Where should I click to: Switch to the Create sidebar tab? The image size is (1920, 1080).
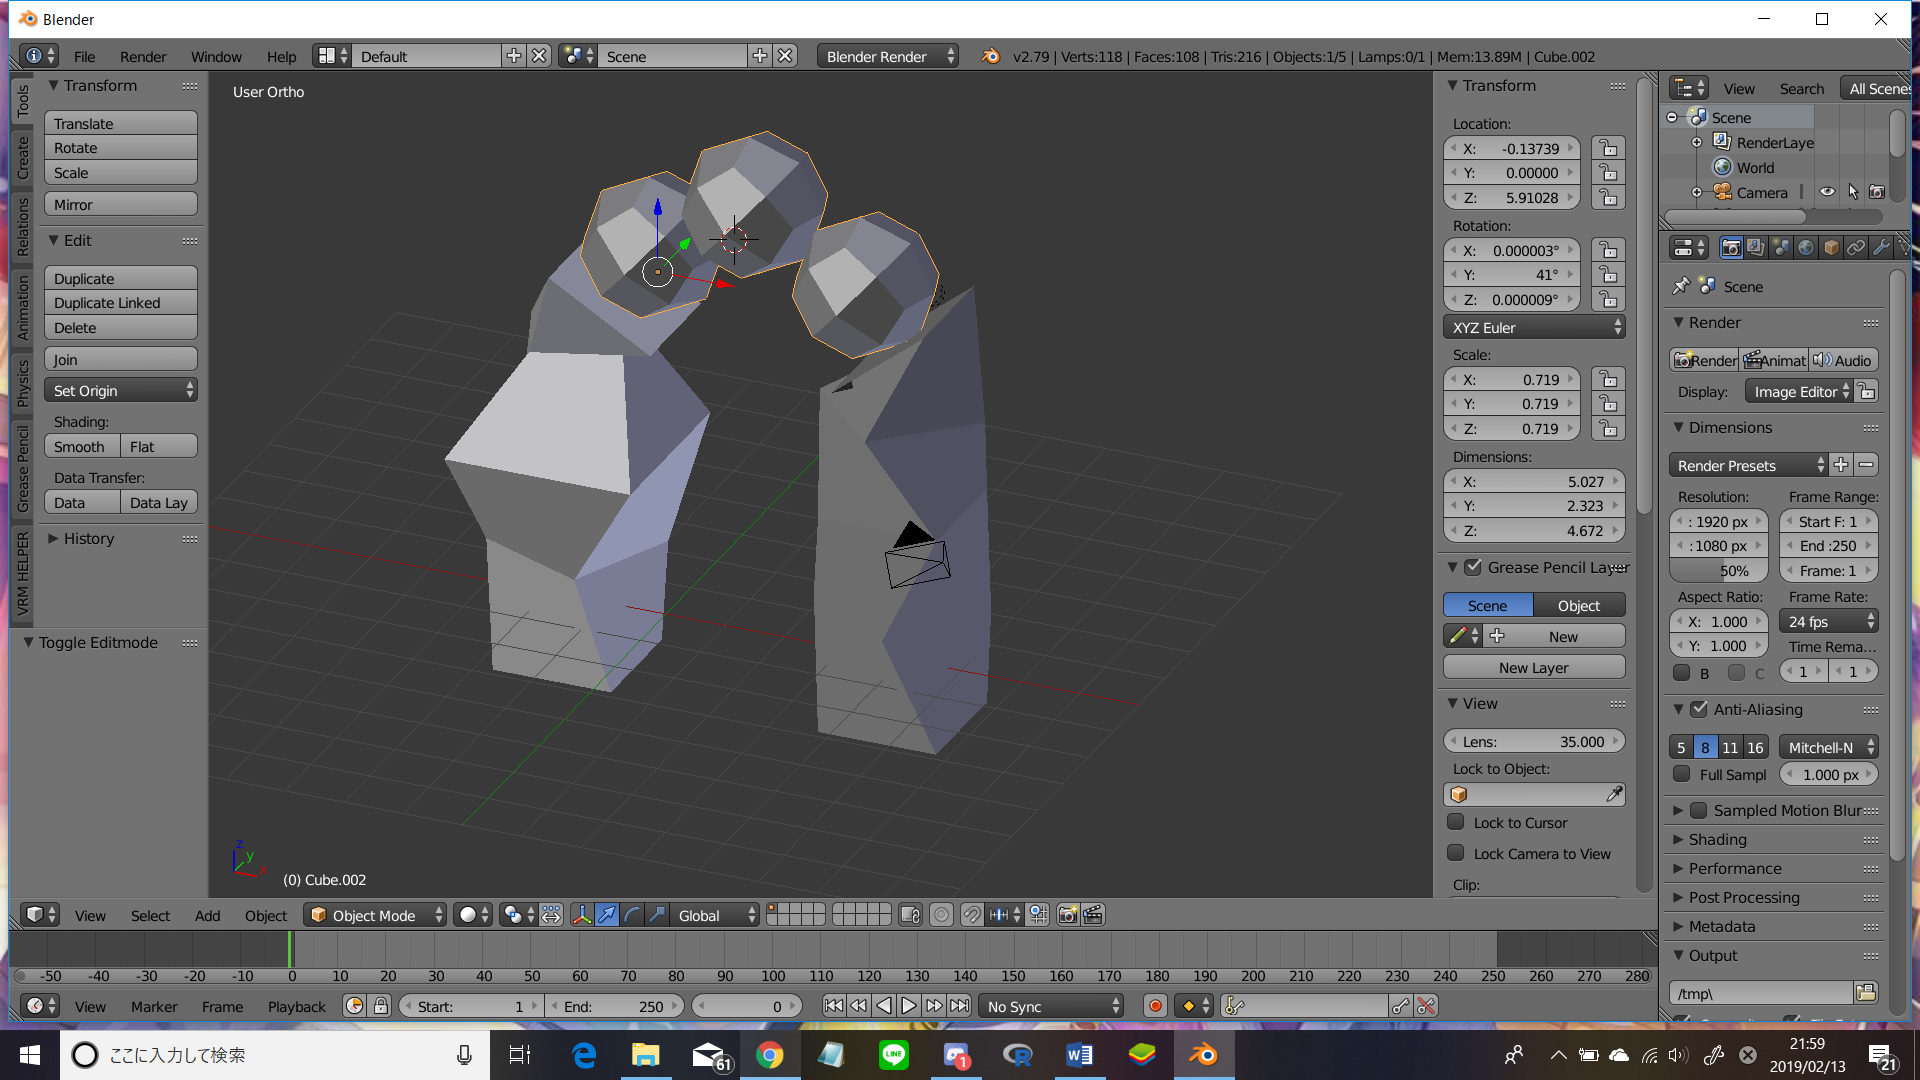pyautogui.click(x=23, y=157)
